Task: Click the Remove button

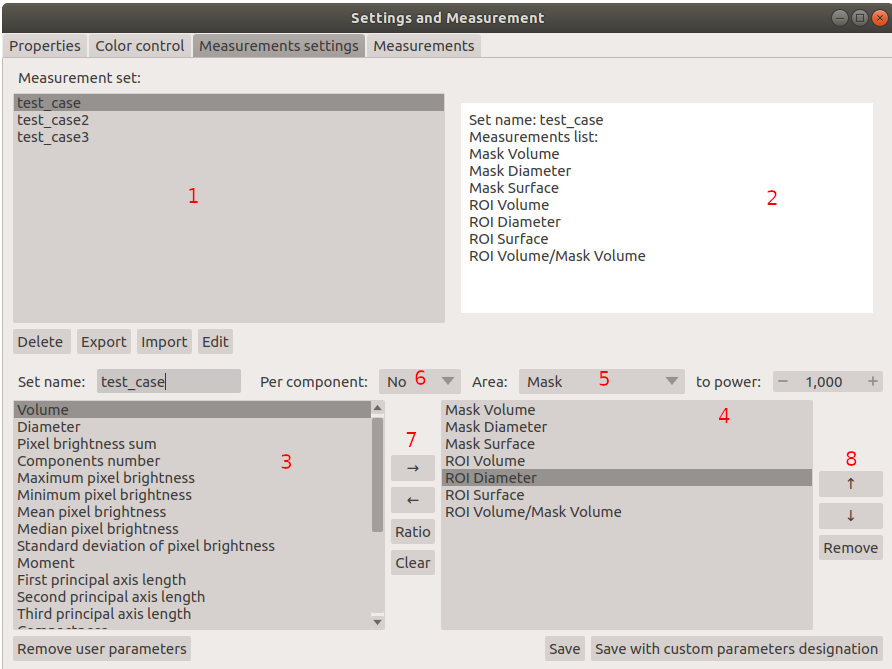Action: [850, 548]
